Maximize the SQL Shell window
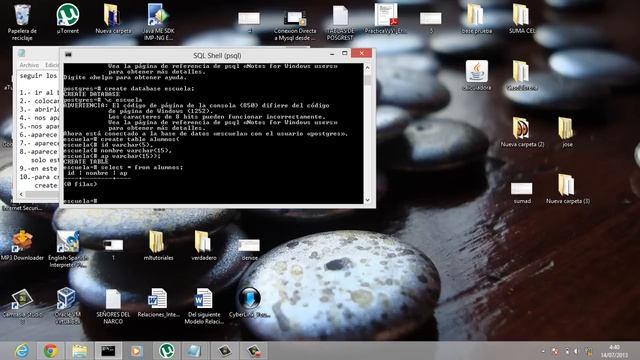Viewport: 640px width, 360px height. click(344, 53)
